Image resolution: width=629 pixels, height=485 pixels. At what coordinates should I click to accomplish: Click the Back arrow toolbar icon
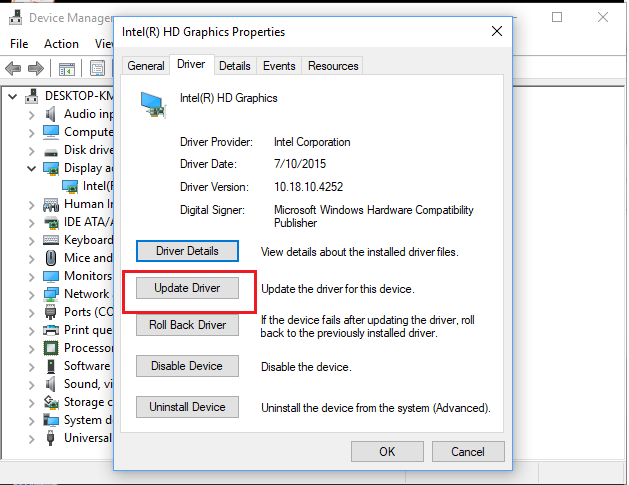coord(14,69)
